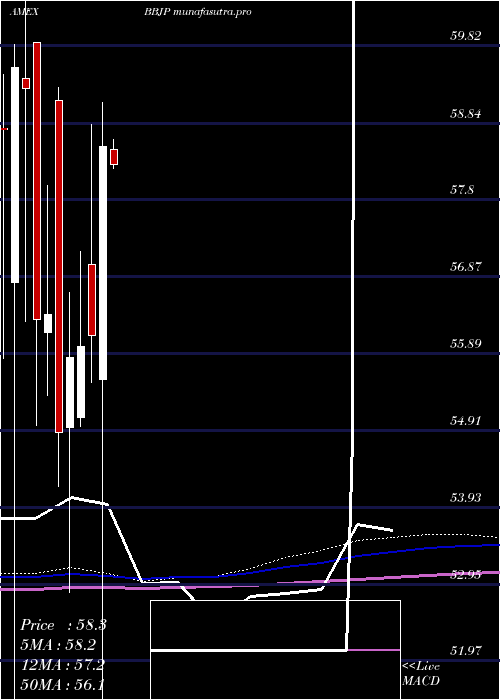Viewport: 500px width, 700px height.
Task: Click the 57.8 price axis label
Action: click(462, 190)
